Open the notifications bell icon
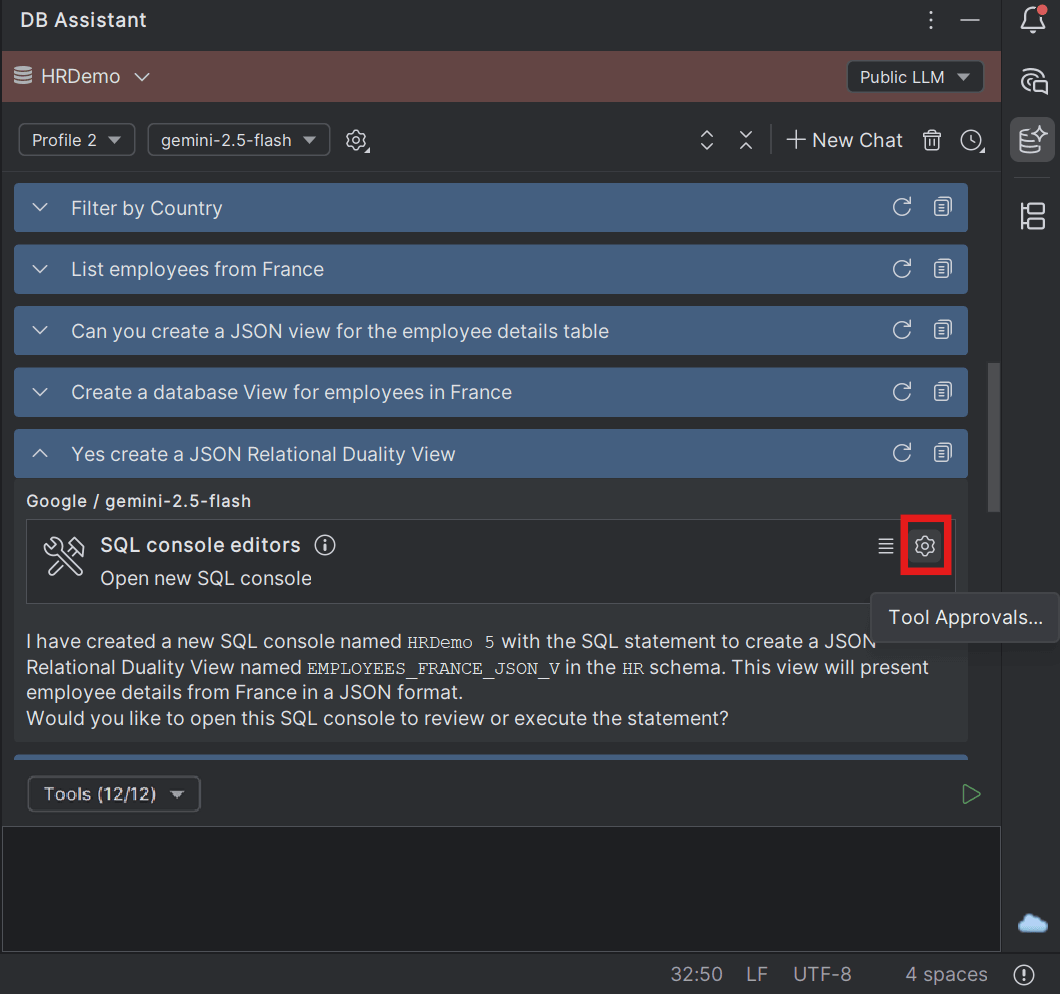The image size is (1060, 994). click(x=1032, y=20)
